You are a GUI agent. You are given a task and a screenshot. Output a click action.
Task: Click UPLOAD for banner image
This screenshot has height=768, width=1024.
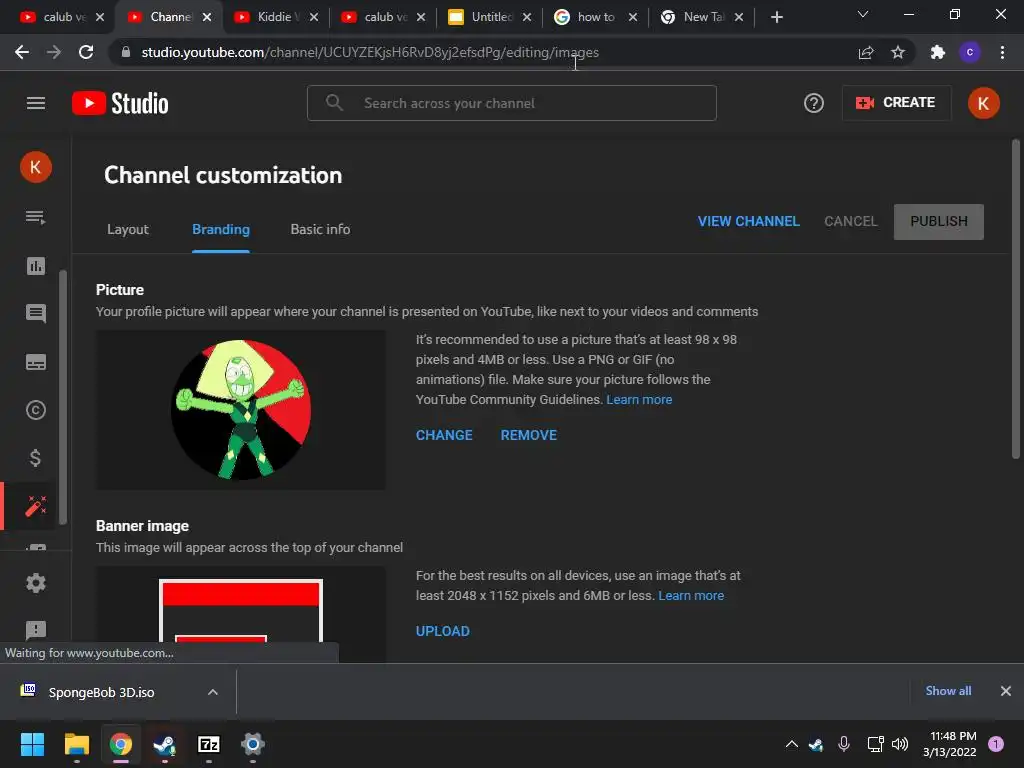pyautogui.click(x=443, y=631)
